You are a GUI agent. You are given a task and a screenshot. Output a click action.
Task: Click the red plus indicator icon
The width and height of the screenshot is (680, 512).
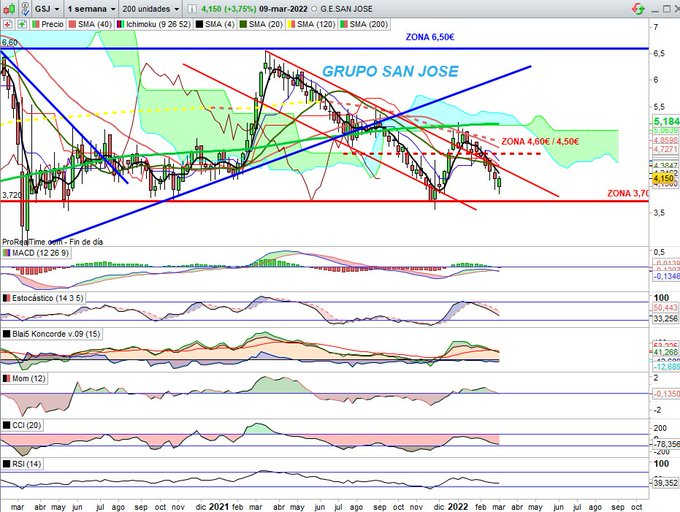point(7,24)
